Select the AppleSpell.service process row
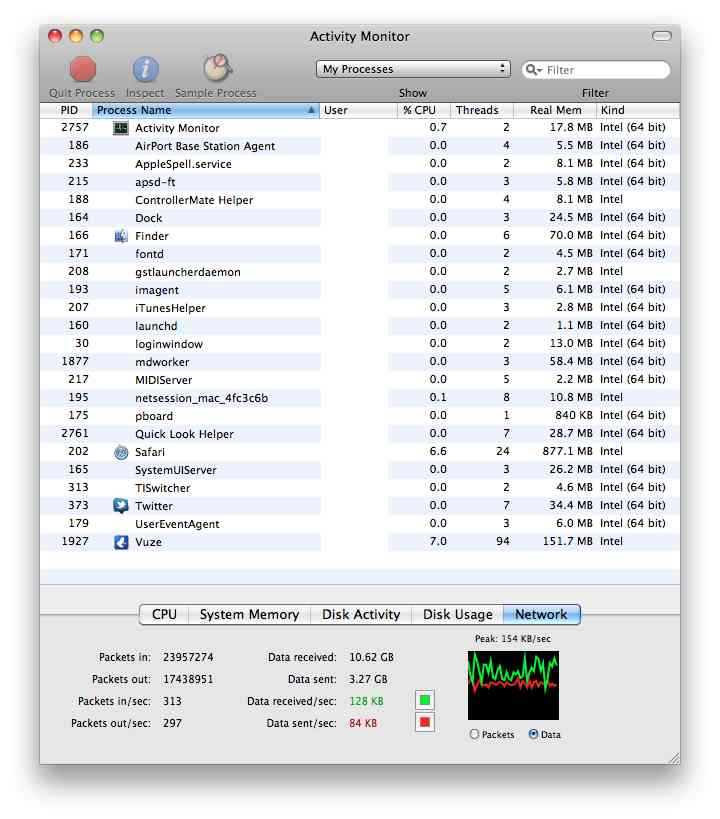The height and width of the screenshot is (819, 720). tap(360, 164)
